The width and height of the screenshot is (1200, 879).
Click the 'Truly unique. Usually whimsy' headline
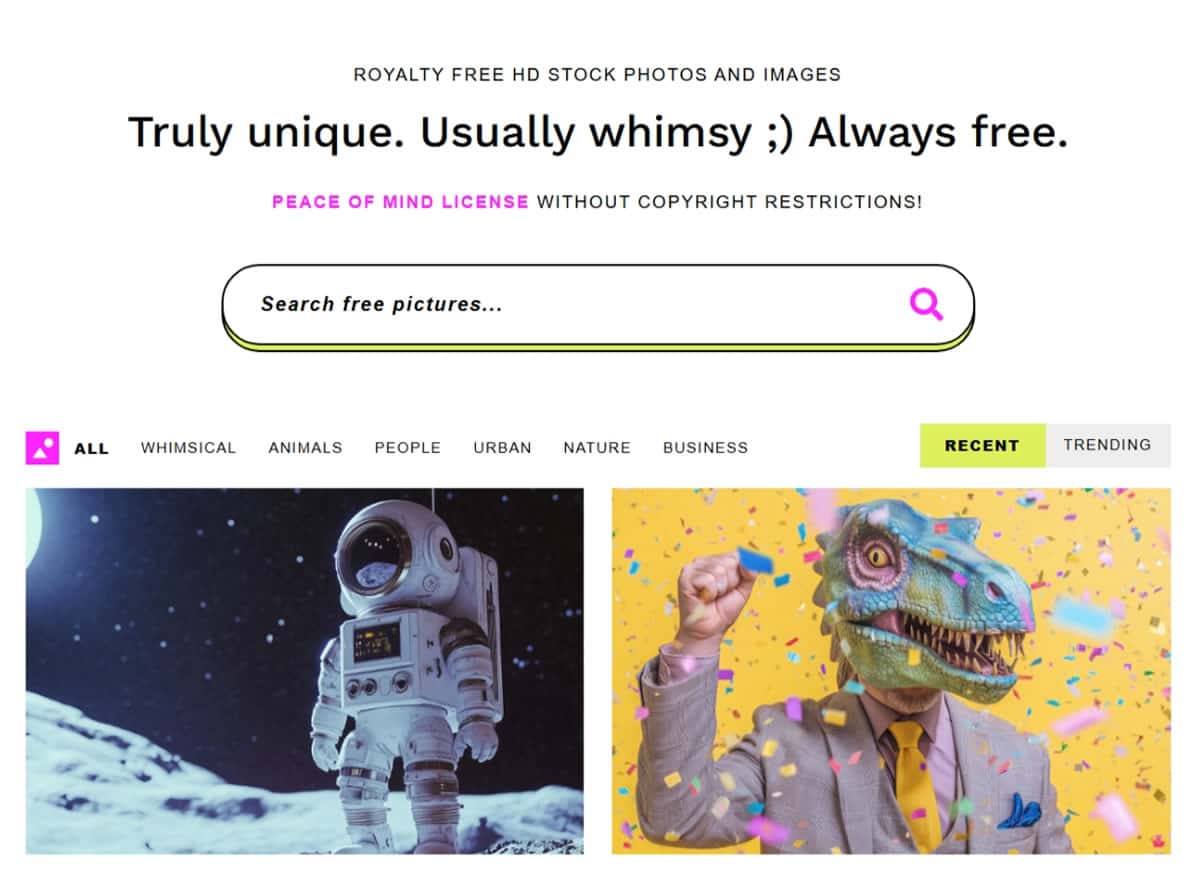[x=598, y=133]
